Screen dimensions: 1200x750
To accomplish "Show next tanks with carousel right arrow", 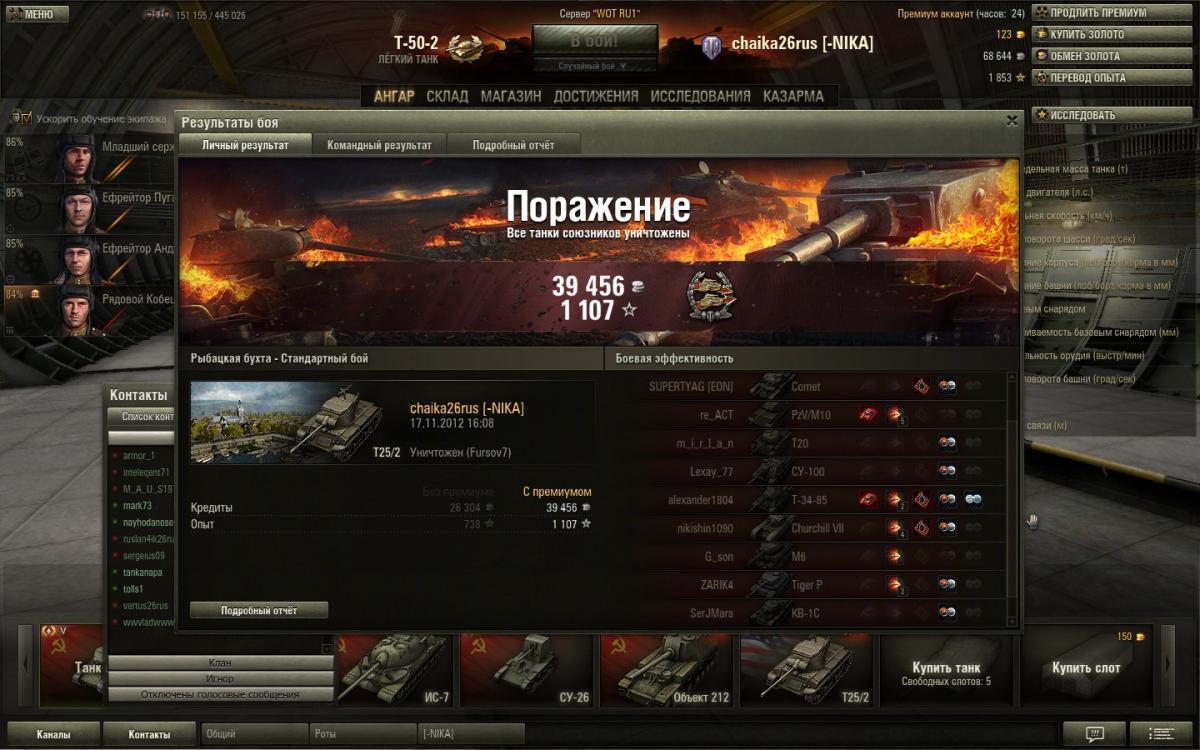I will coord(1167,665).
